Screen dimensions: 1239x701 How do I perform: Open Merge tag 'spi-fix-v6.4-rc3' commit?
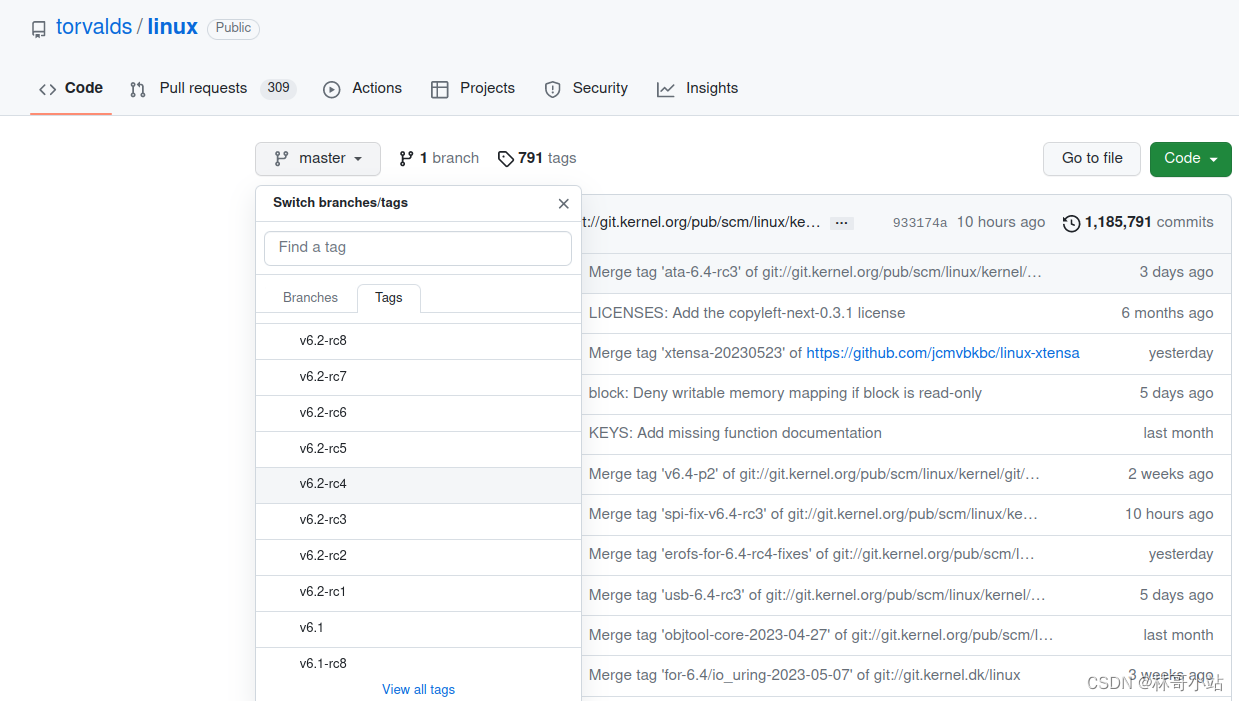(813, 514)
